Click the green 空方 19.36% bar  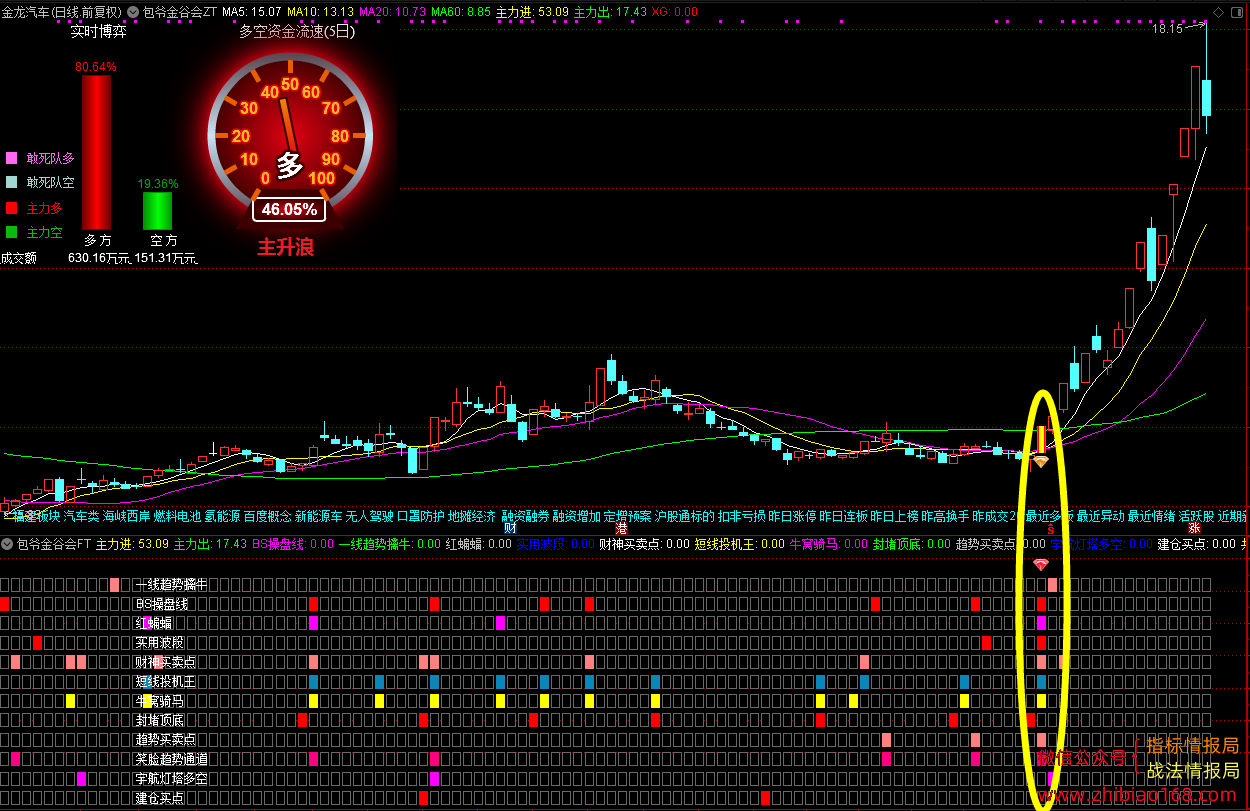(157, 211)
